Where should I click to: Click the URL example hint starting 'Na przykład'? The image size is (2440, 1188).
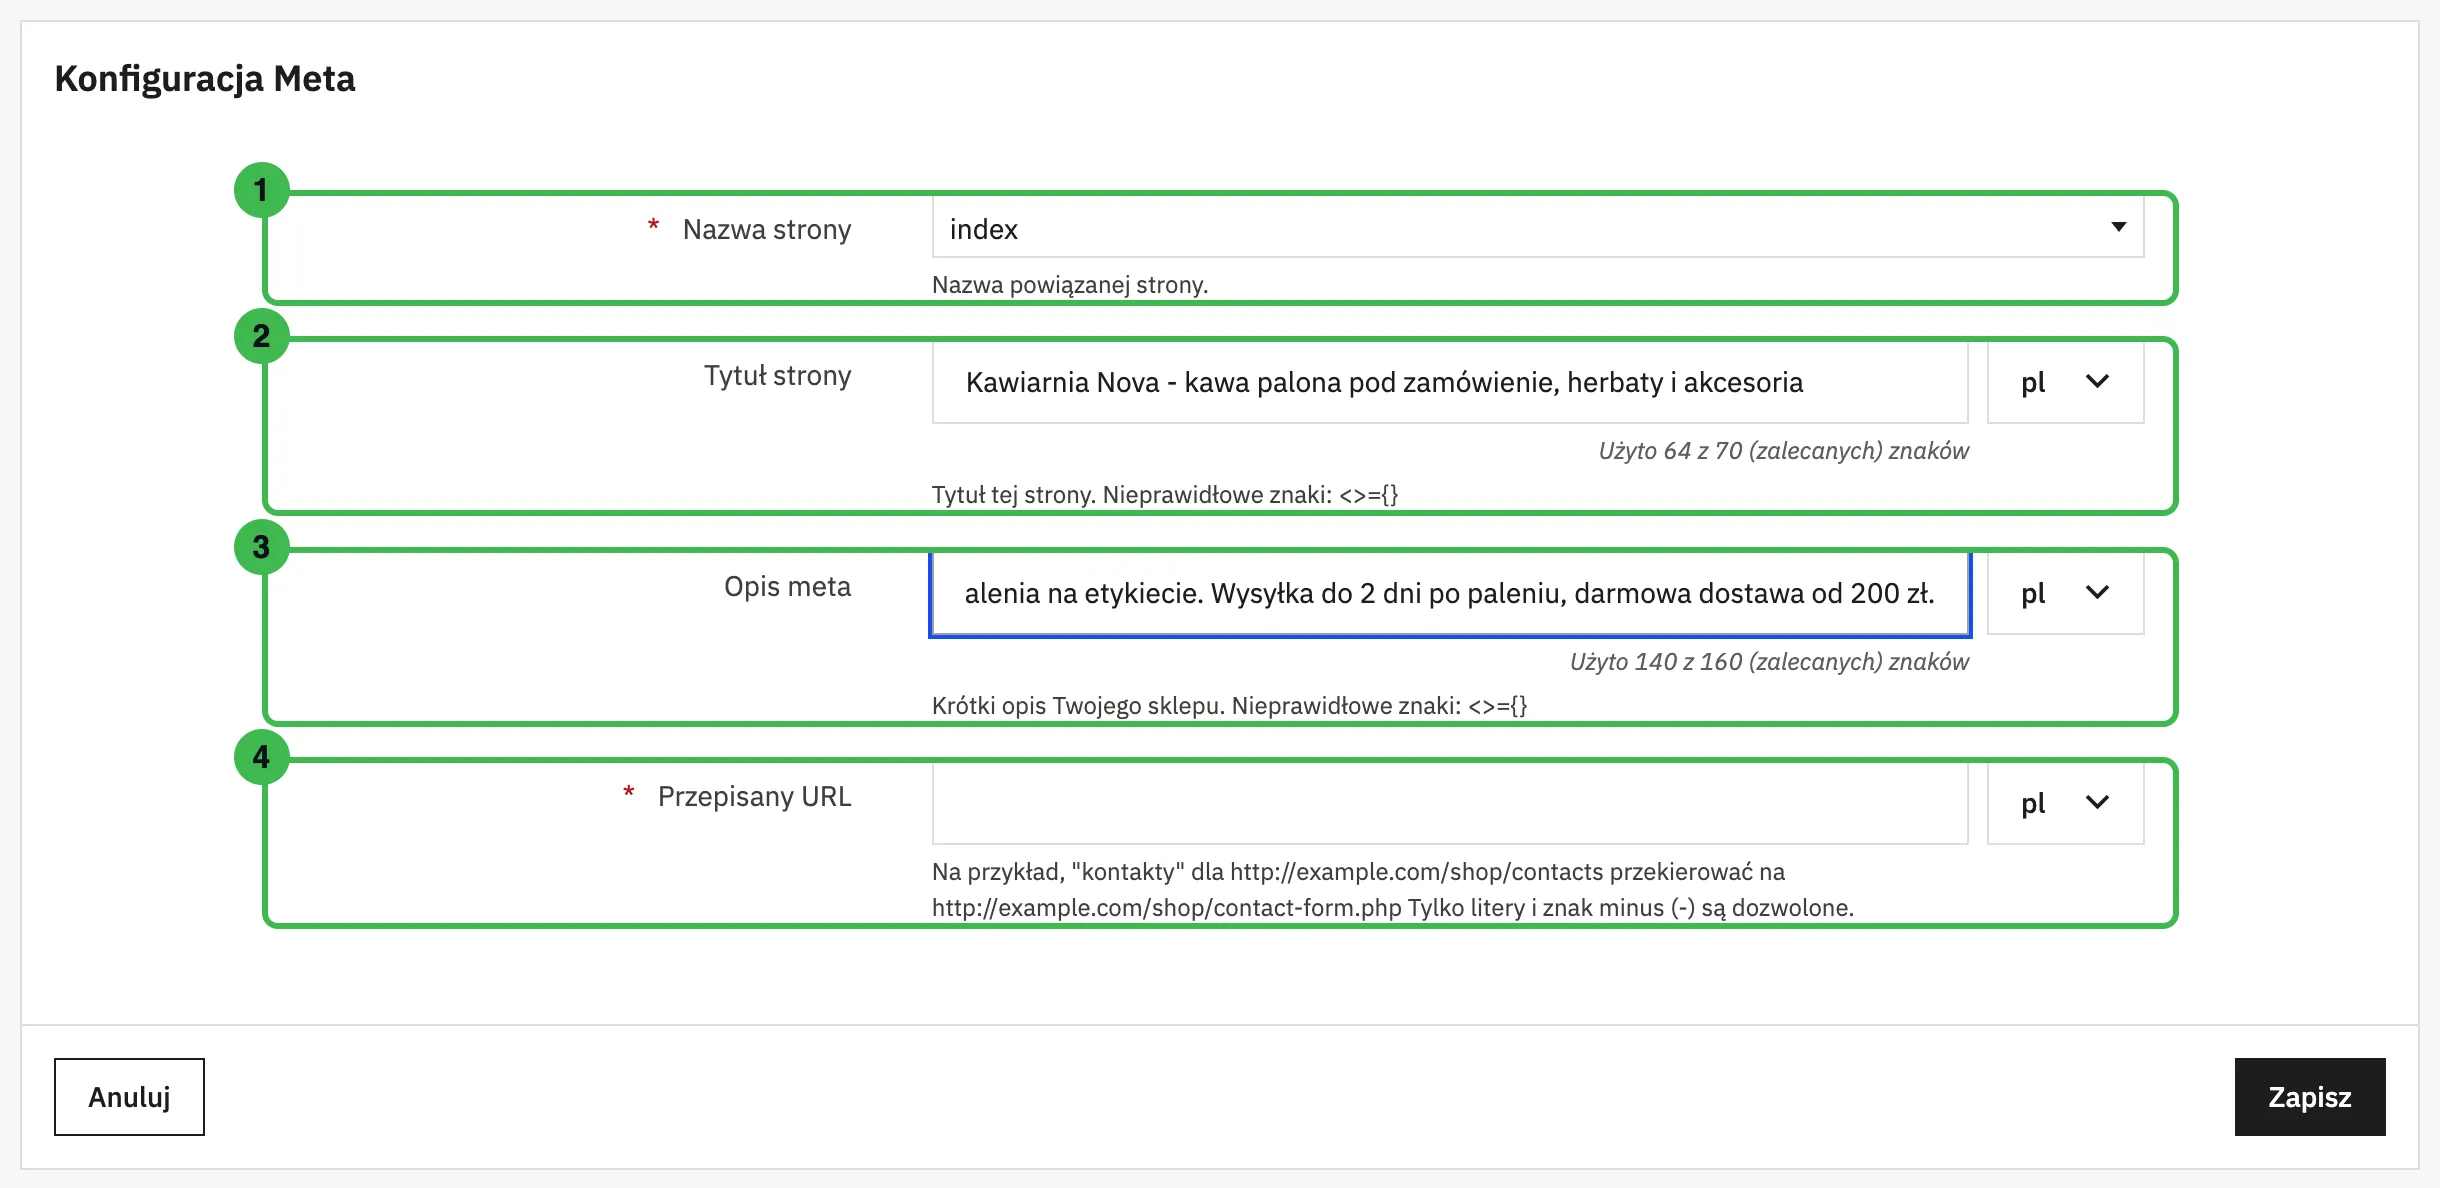pos(1393,889)
